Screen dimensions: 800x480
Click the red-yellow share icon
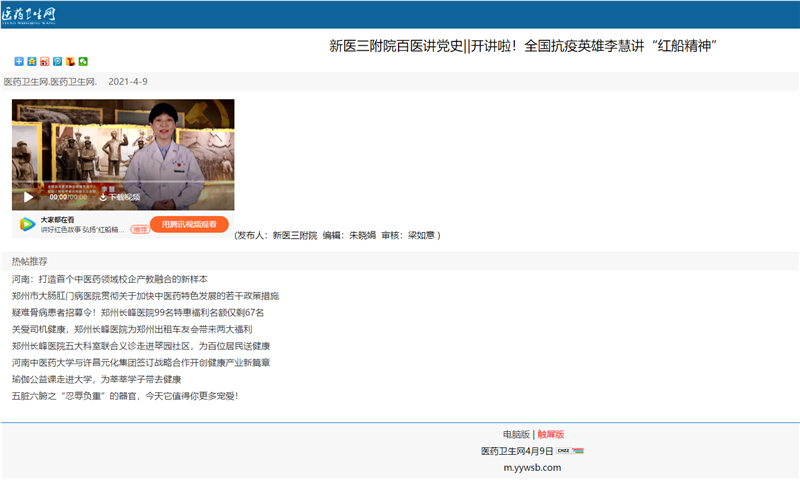click(70, 62)
